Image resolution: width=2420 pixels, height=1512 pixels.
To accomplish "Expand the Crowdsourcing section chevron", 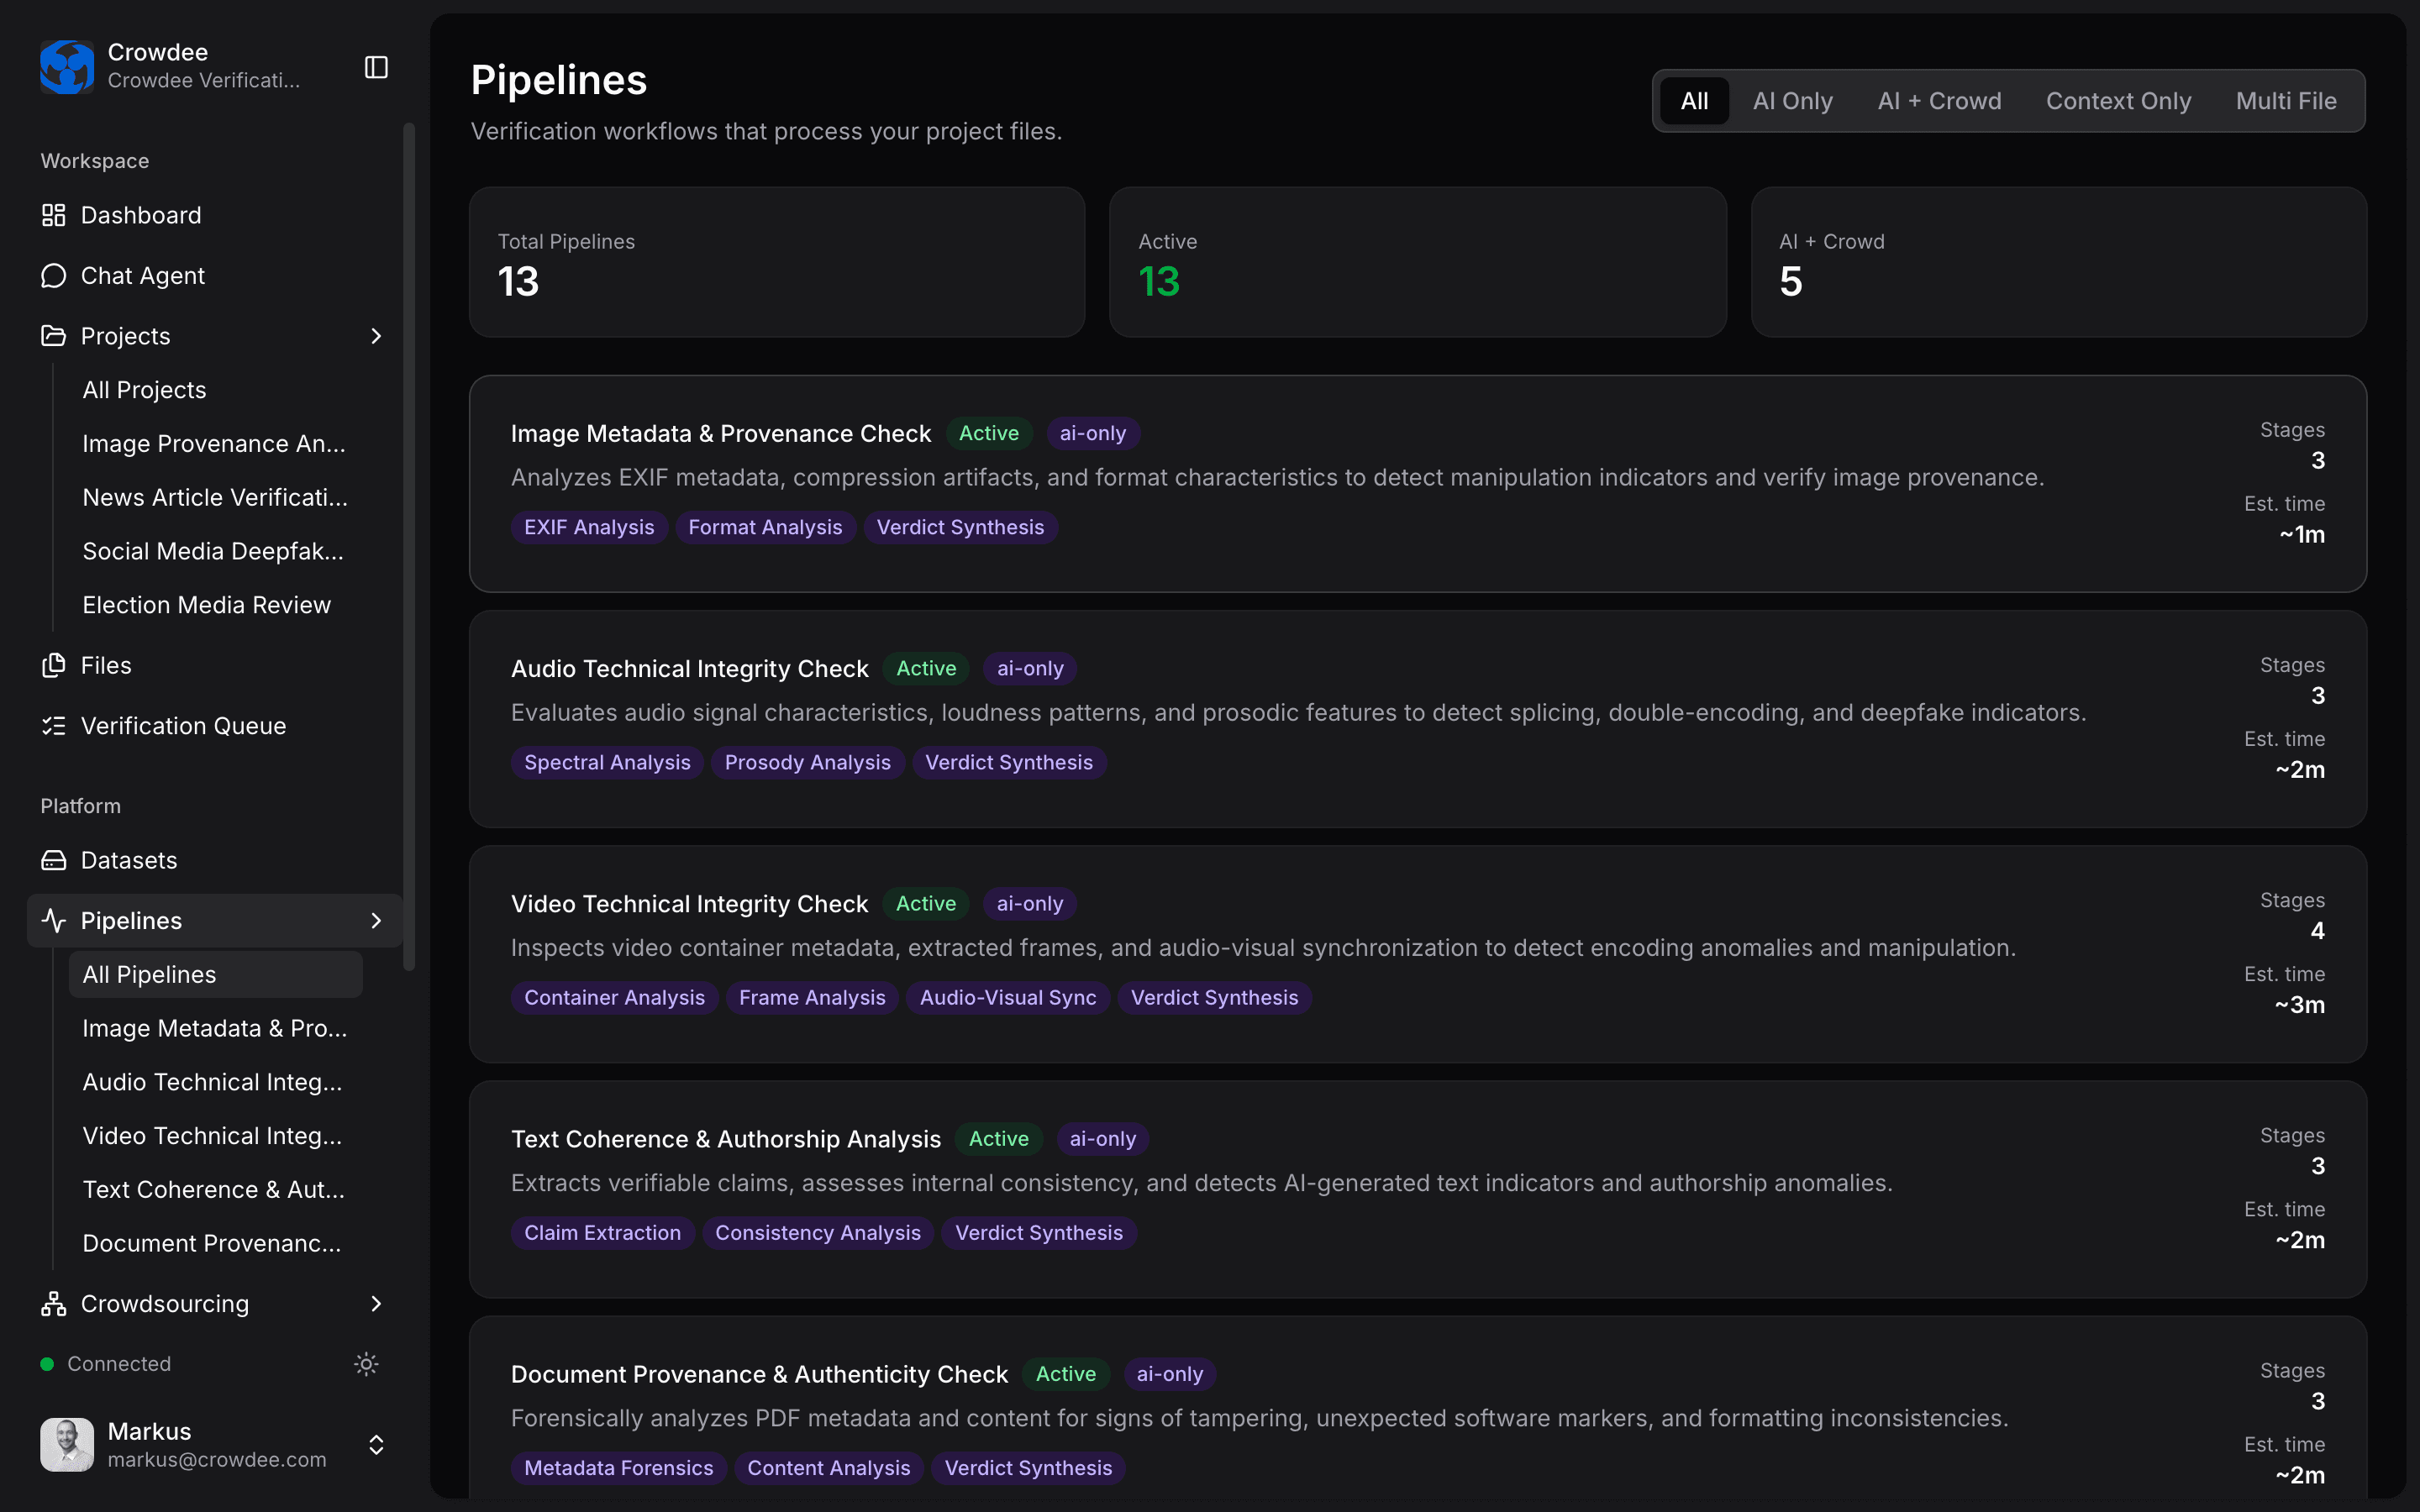I will [376, 1304].
